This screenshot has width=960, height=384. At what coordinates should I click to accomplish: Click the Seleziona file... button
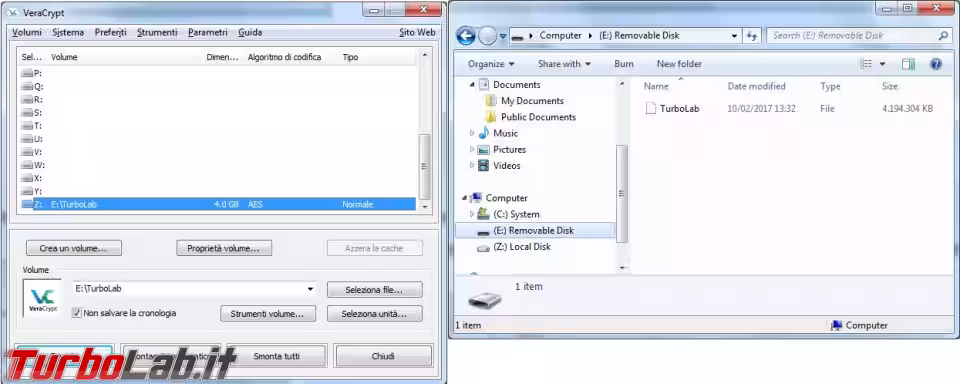[375, 289]
